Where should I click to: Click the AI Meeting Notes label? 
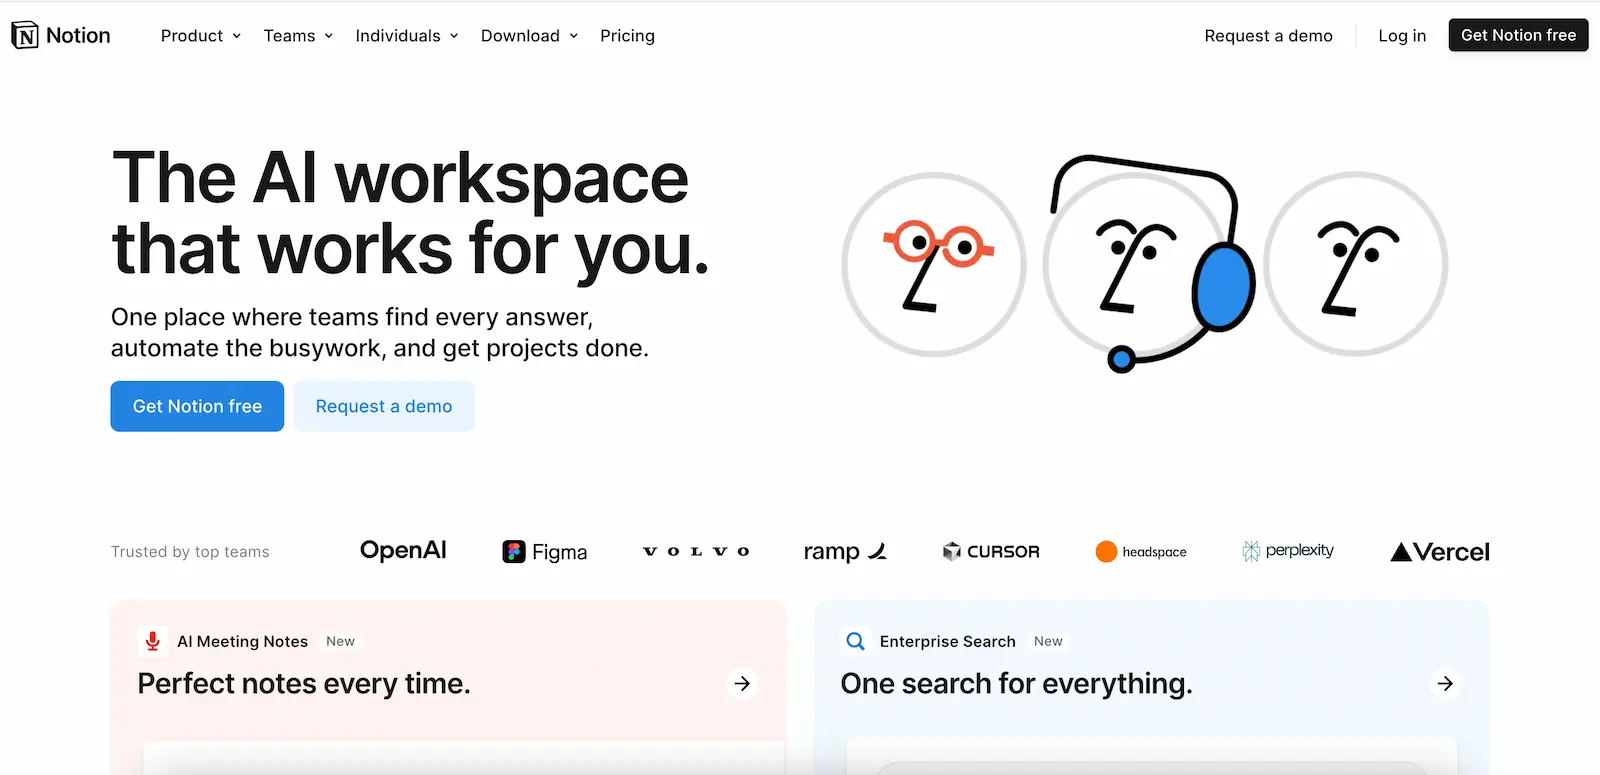click(242, 642)
